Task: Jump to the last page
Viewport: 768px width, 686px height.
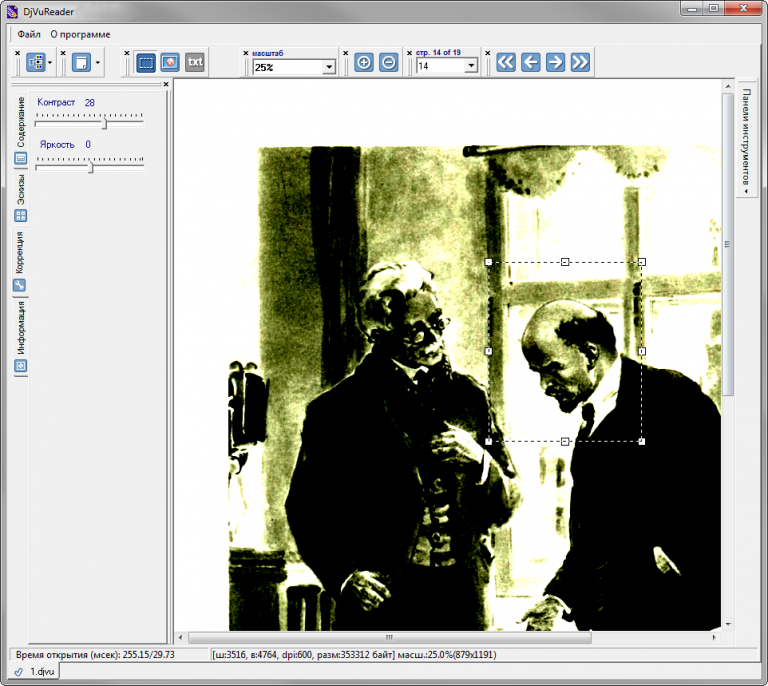Action: click(580, 62)
